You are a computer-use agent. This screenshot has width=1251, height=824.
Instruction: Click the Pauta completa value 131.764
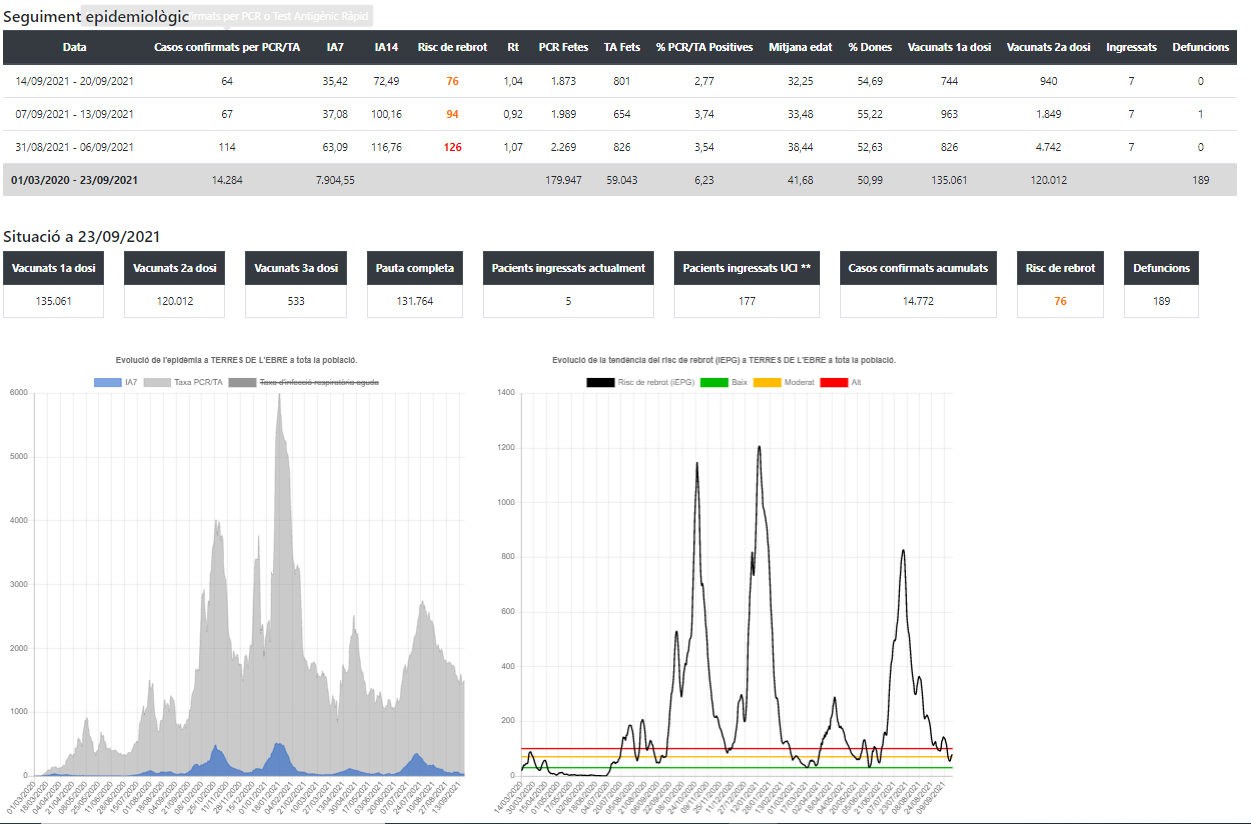click(414, 301)
